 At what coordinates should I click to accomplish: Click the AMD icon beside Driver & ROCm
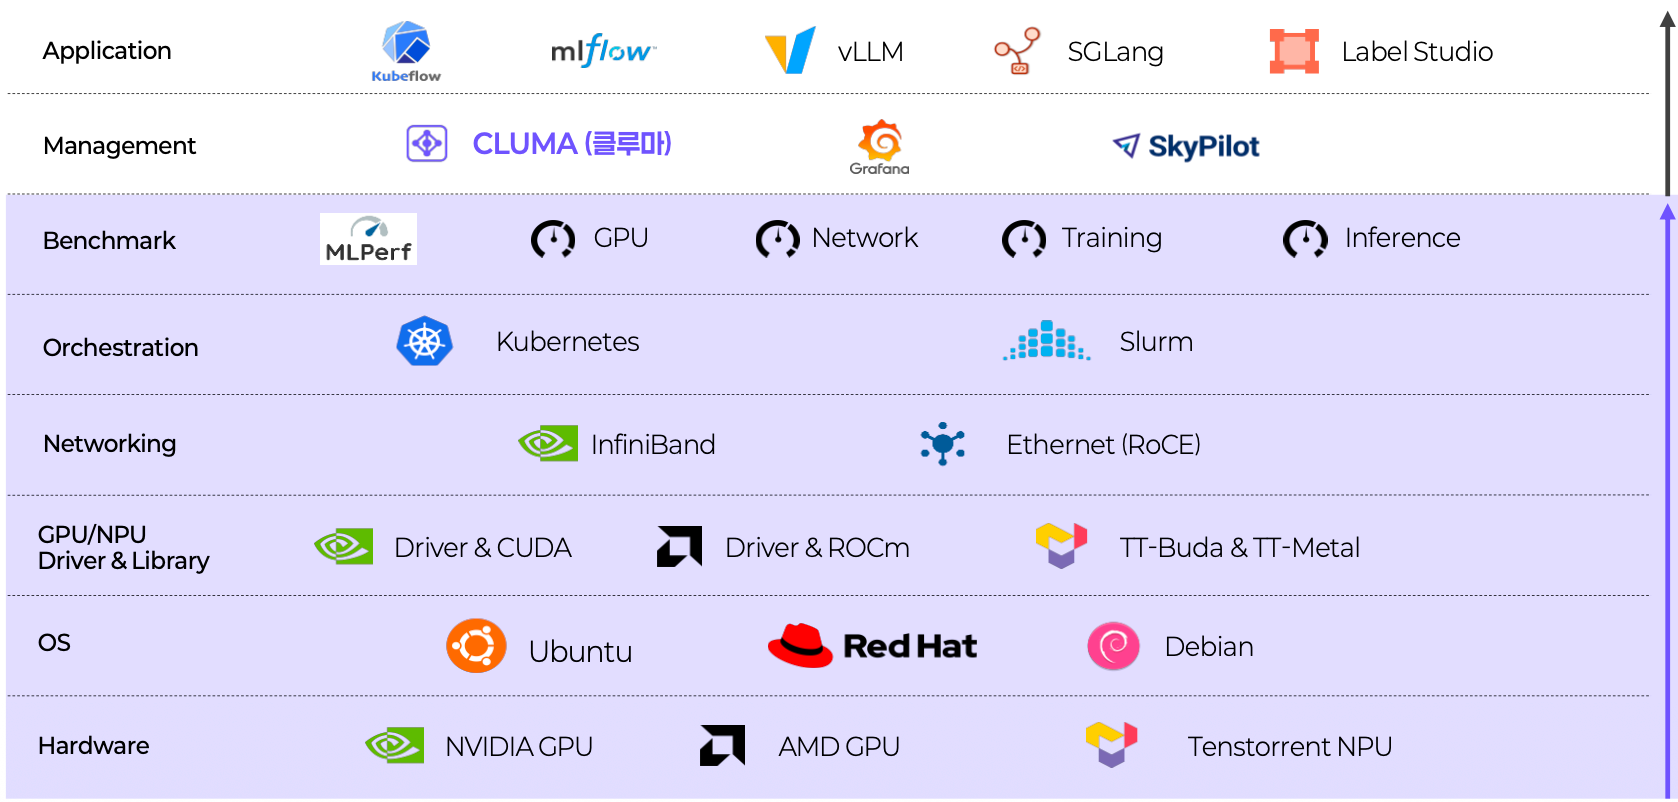click(679, 546)
